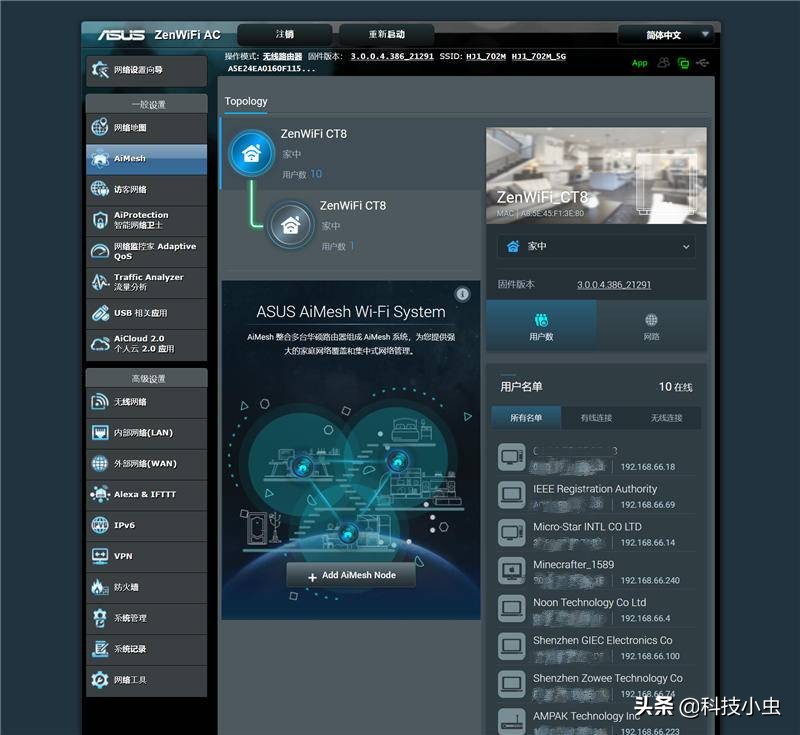Expand the 简体中文 language selector

[668, 35]
